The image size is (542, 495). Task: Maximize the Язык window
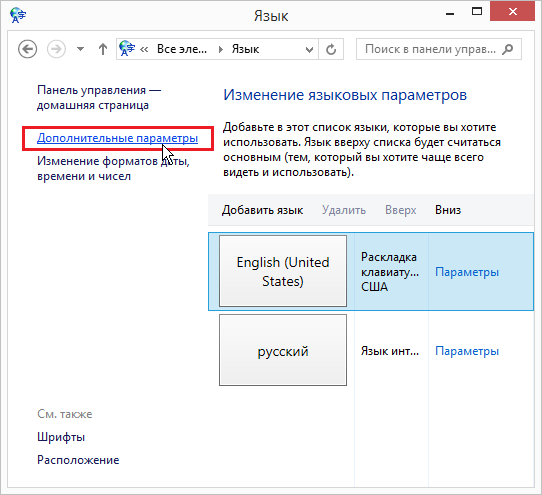tap(477, 12)
